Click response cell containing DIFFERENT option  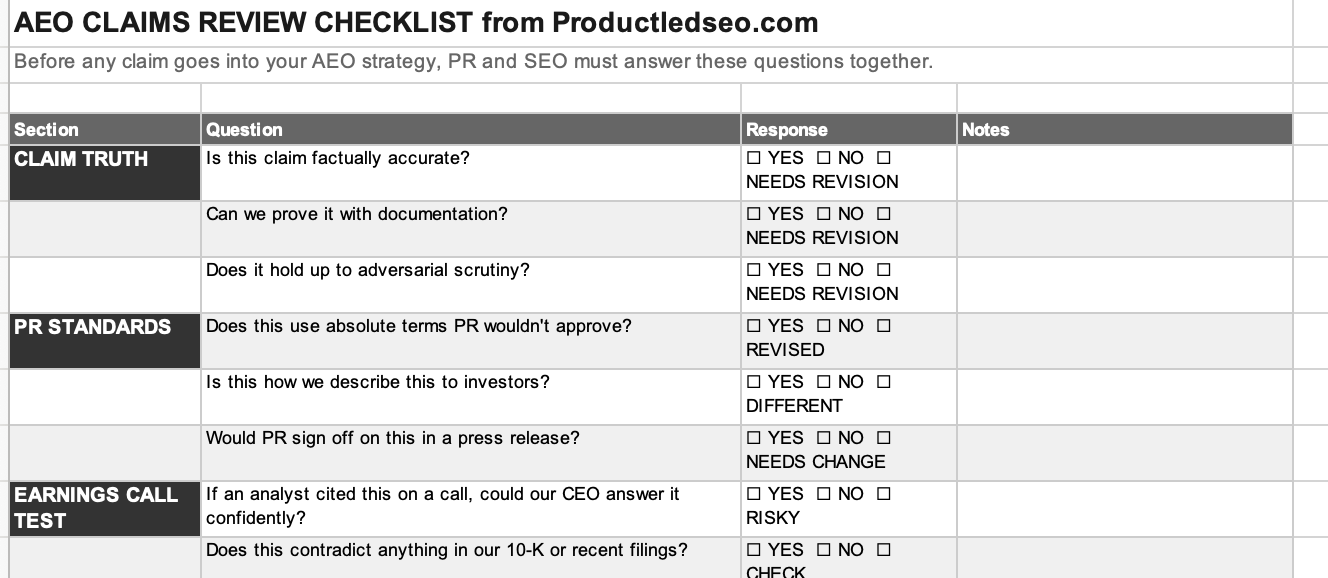coord(849,396)
